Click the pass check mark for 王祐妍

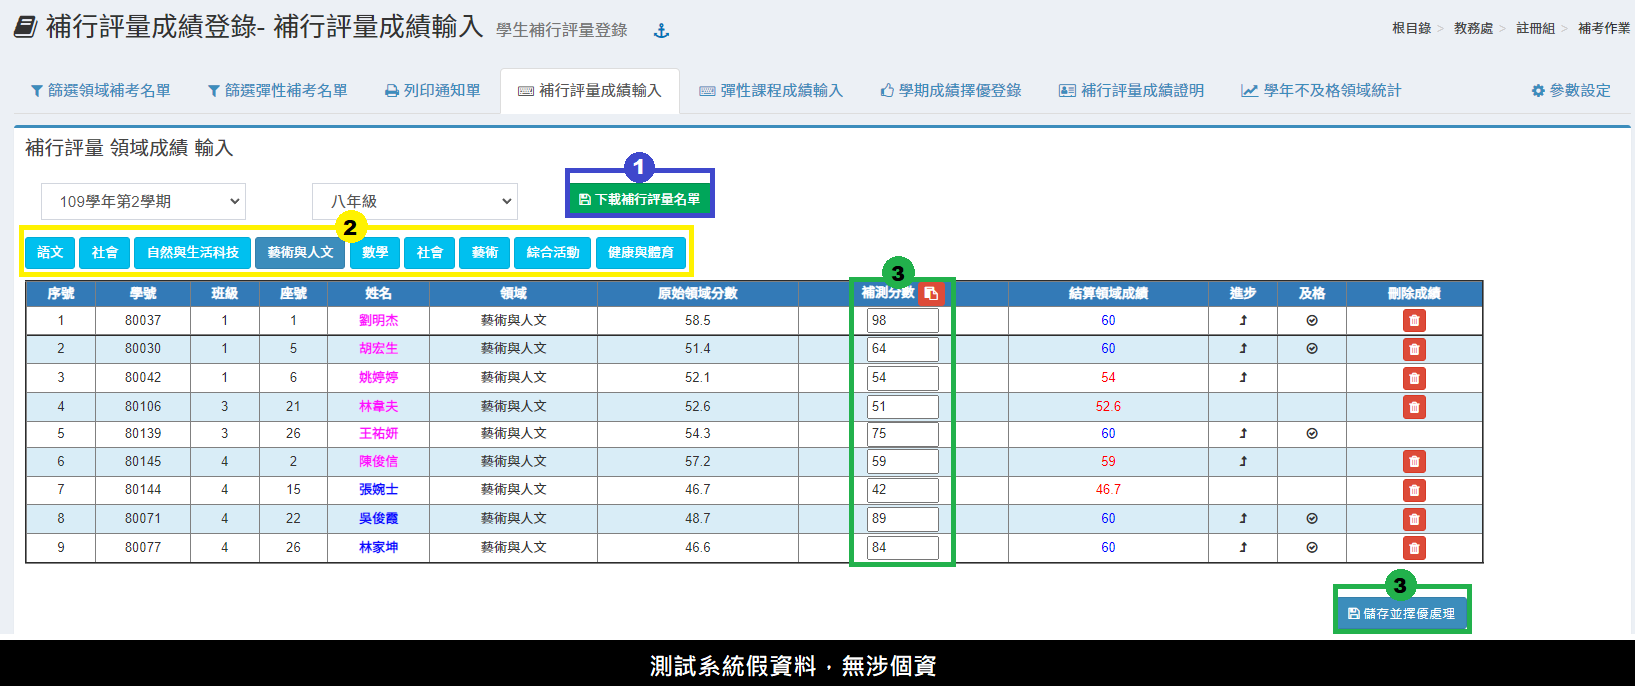pyautogui.click(x=1311, y=434)
